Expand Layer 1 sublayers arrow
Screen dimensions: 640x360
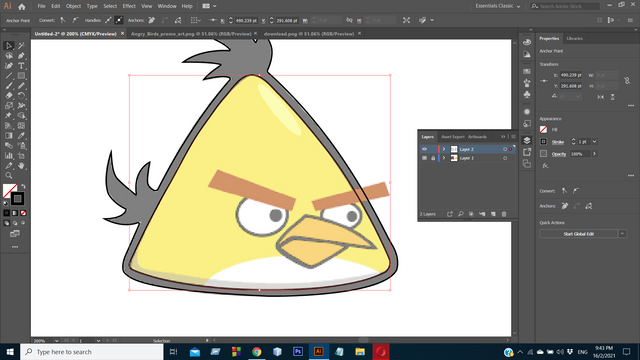444,158
